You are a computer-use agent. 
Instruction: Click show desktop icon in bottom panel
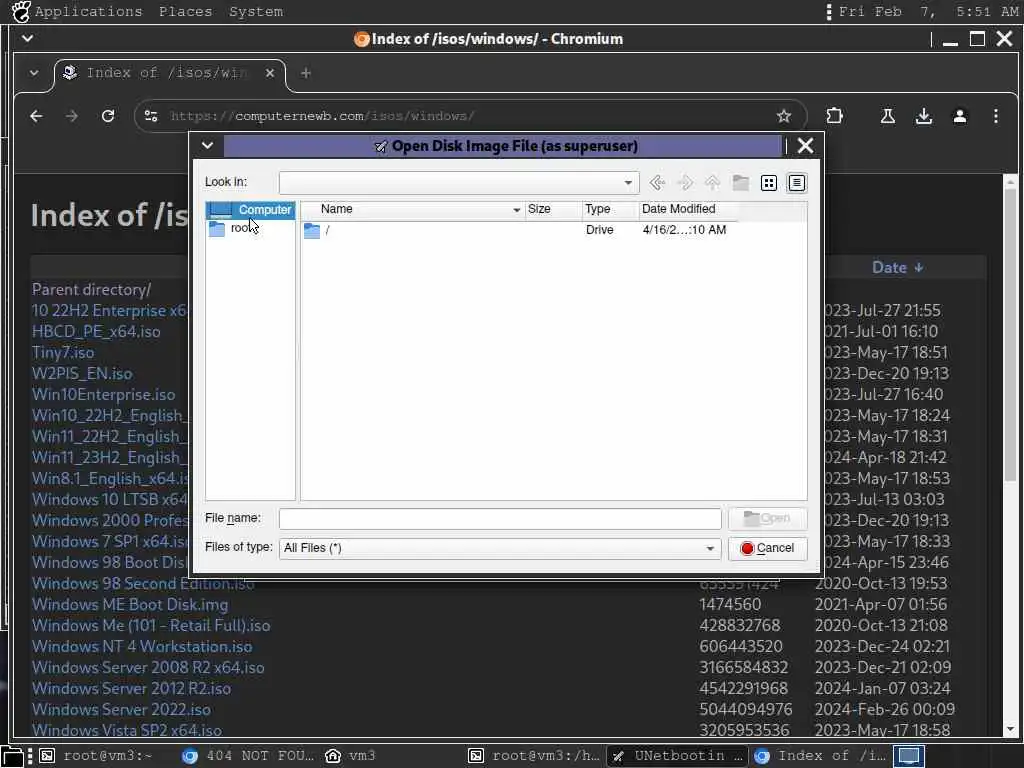click(x=12, y=756)
